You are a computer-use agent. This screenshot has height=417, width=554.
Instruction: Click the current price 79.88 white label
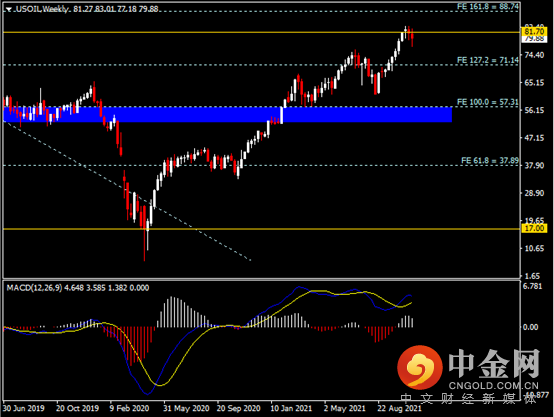pyautogui.click(x=534, y=39)
